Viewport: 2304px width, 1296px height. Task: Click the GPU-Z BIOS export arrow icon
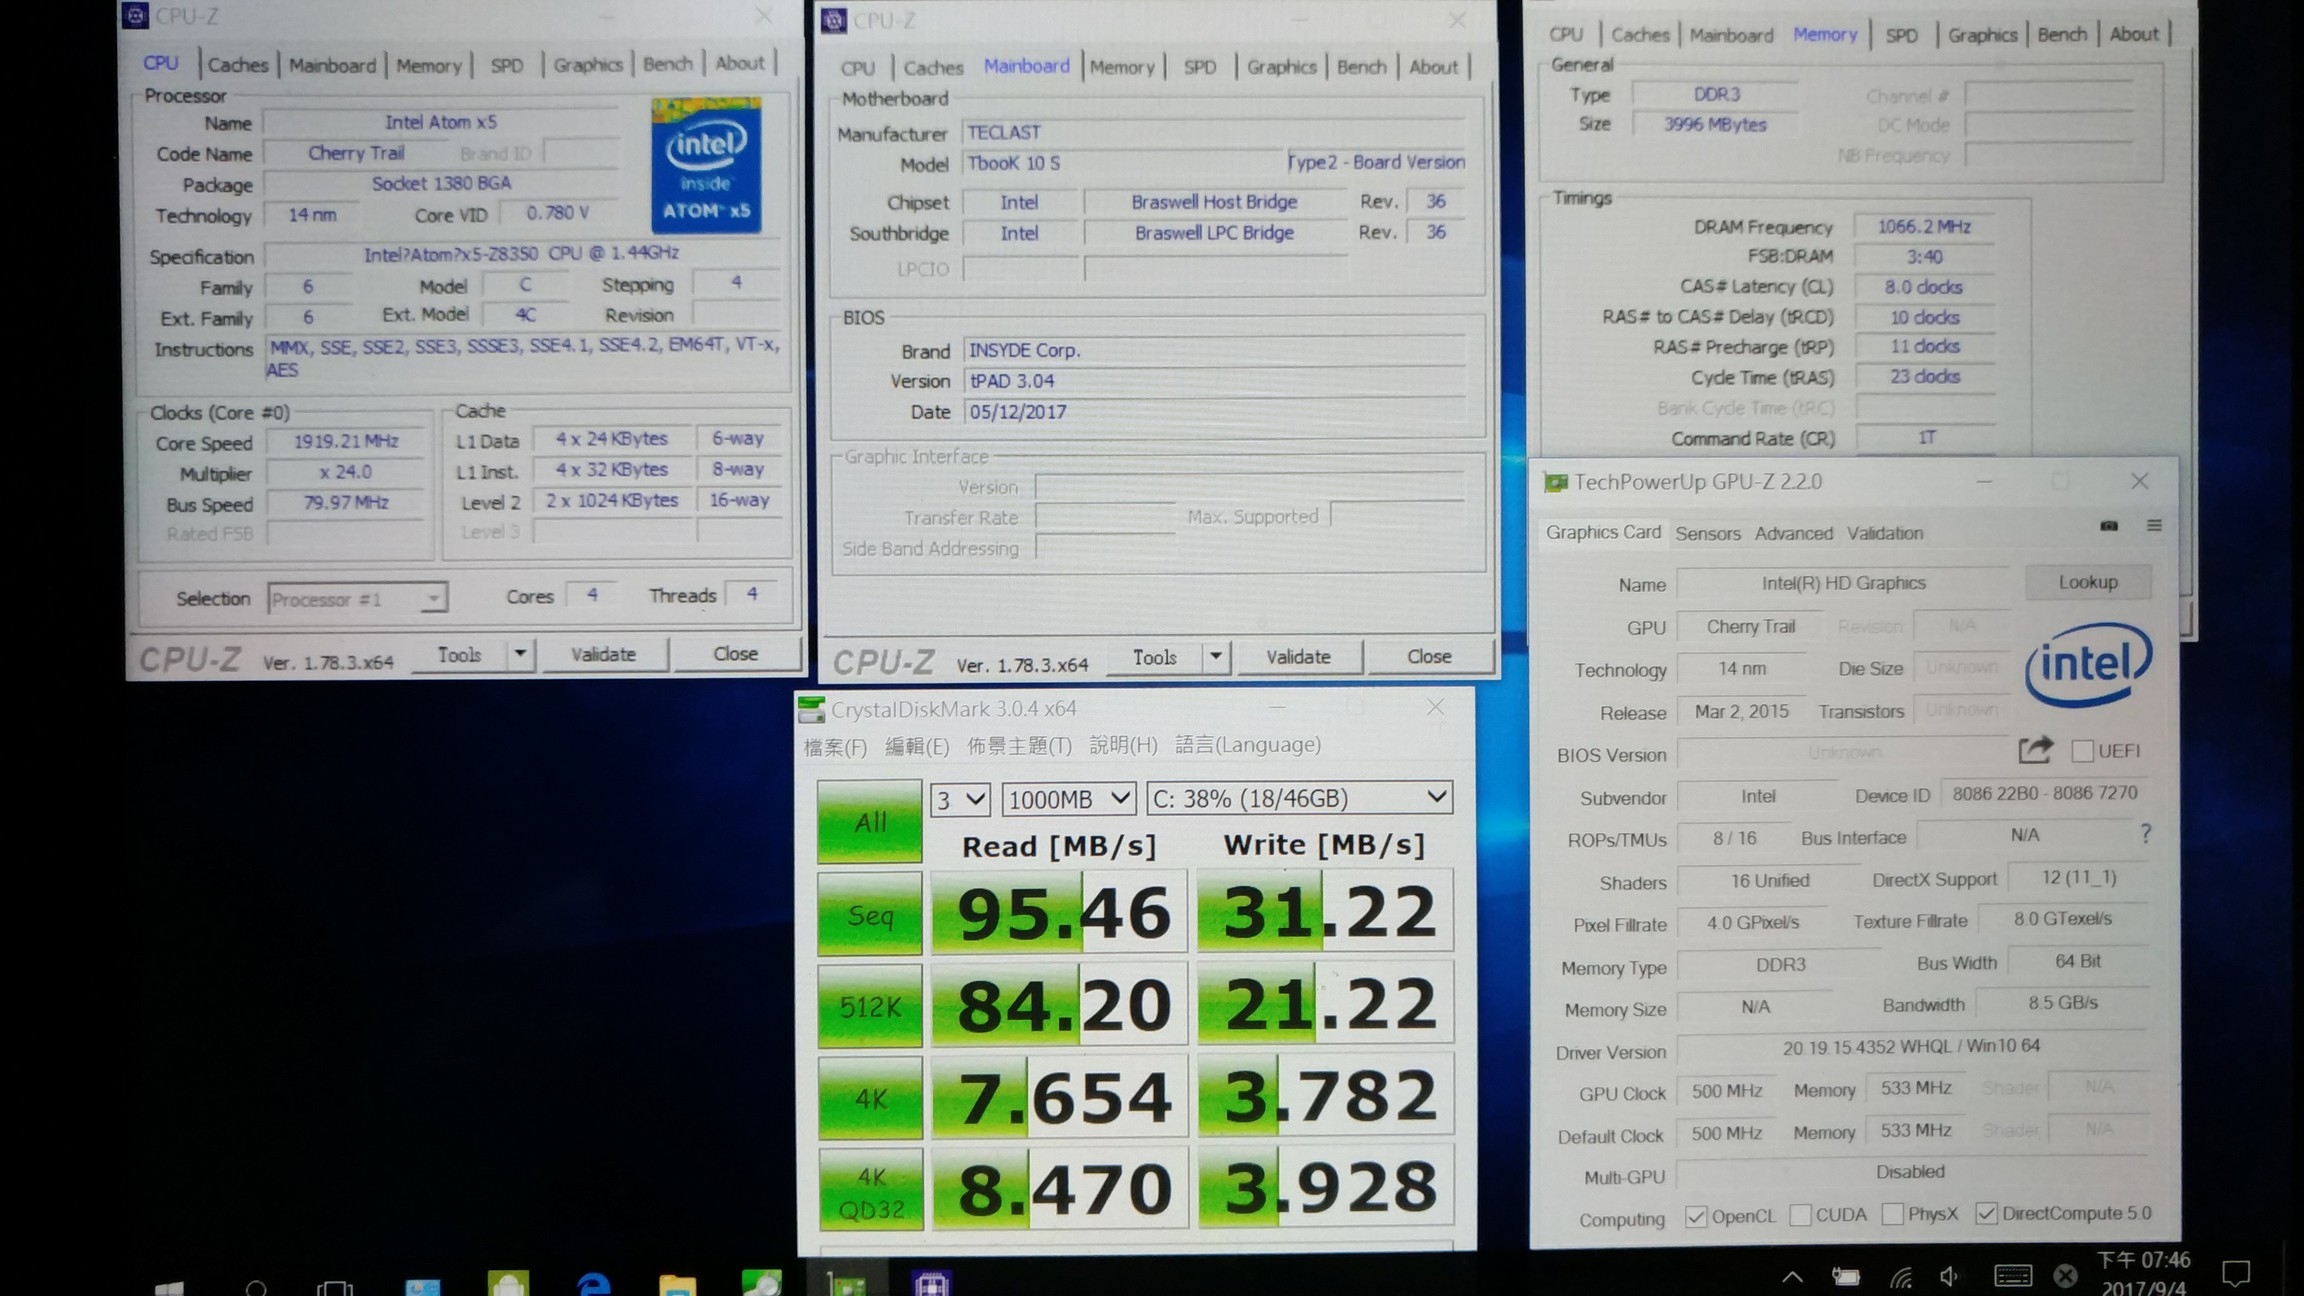click(2035, 749)
